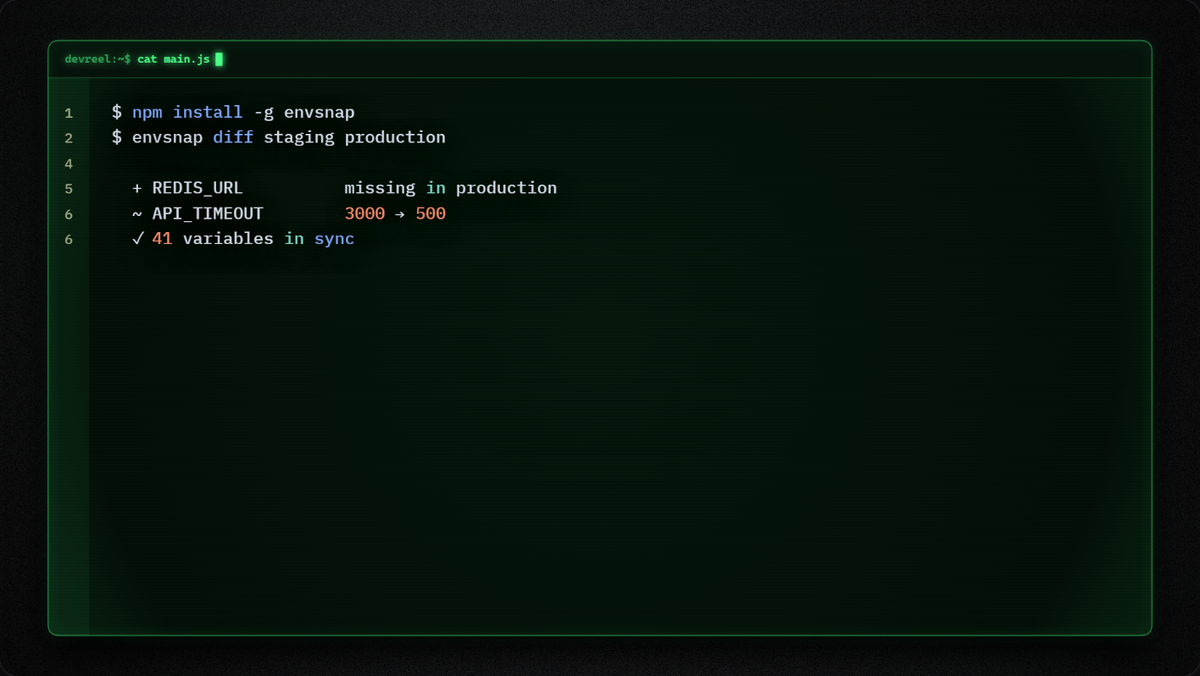Select the word "npm" on line 1
1200x676 pixels.
[x=147, y=112]
